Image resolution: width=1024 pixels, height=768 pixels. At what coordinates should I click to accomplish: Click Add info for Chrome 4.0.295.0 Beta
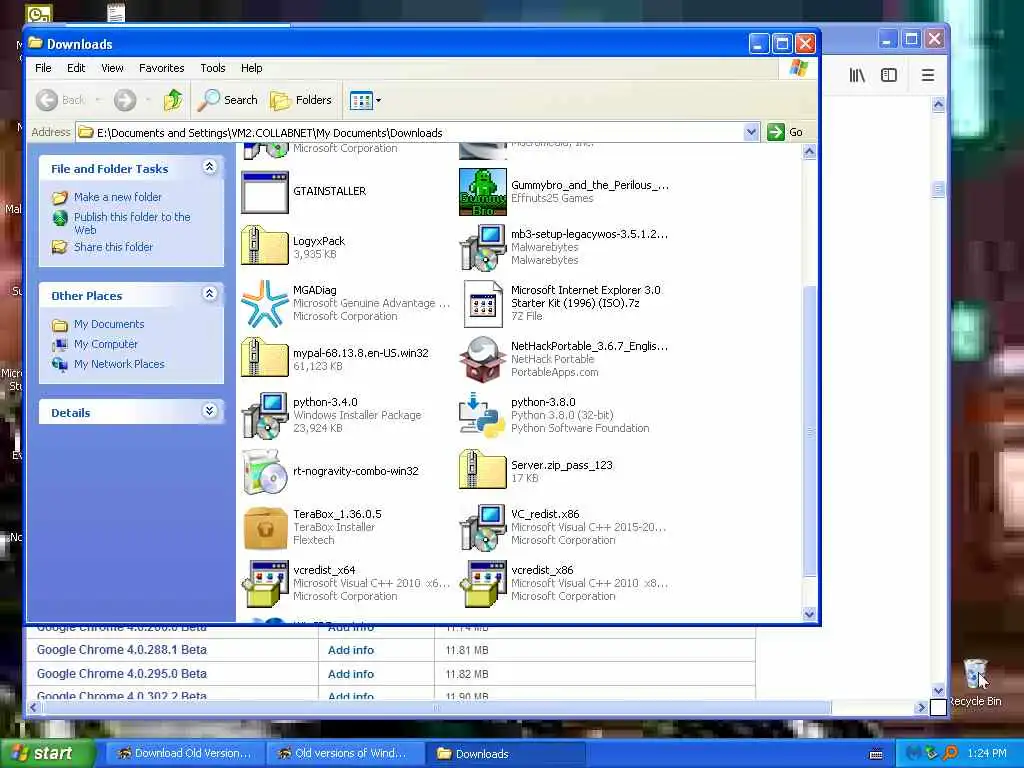(x=351, y=674)
